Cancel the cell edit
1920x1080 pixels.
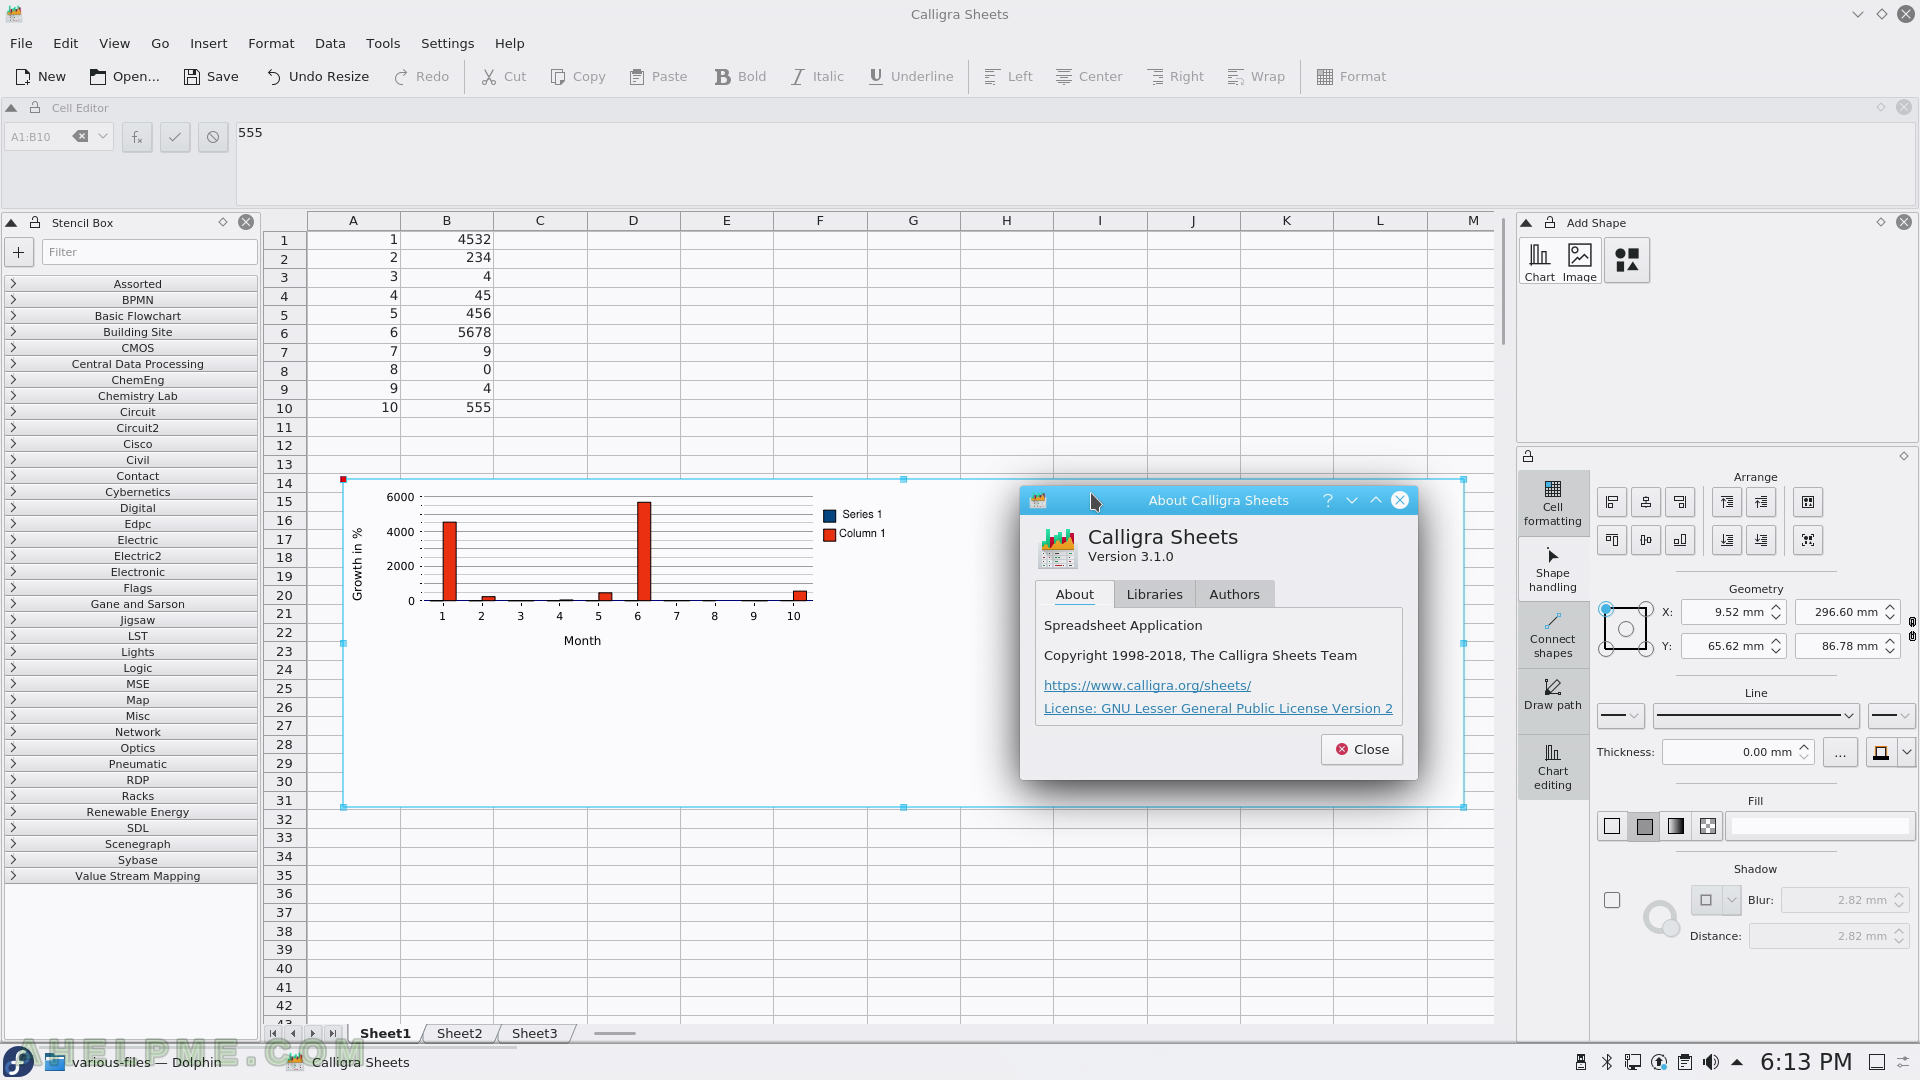click(213, 137)
